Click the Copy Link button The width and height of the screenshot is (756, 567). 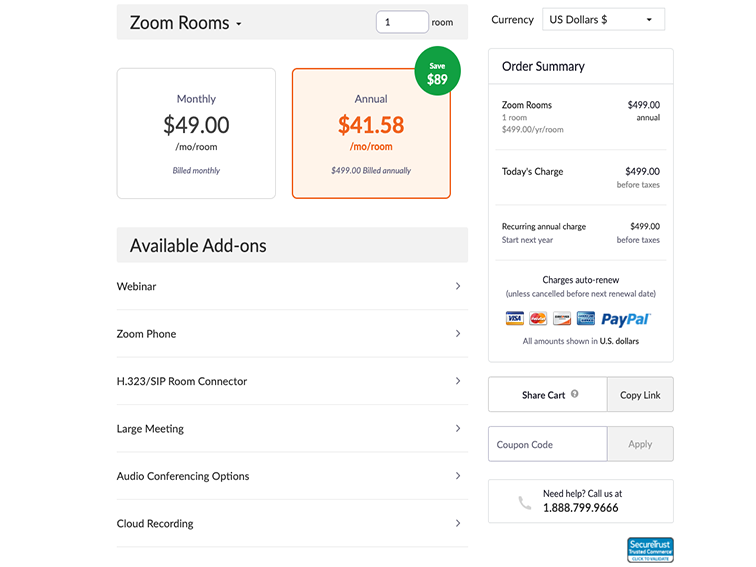[640, 395]
